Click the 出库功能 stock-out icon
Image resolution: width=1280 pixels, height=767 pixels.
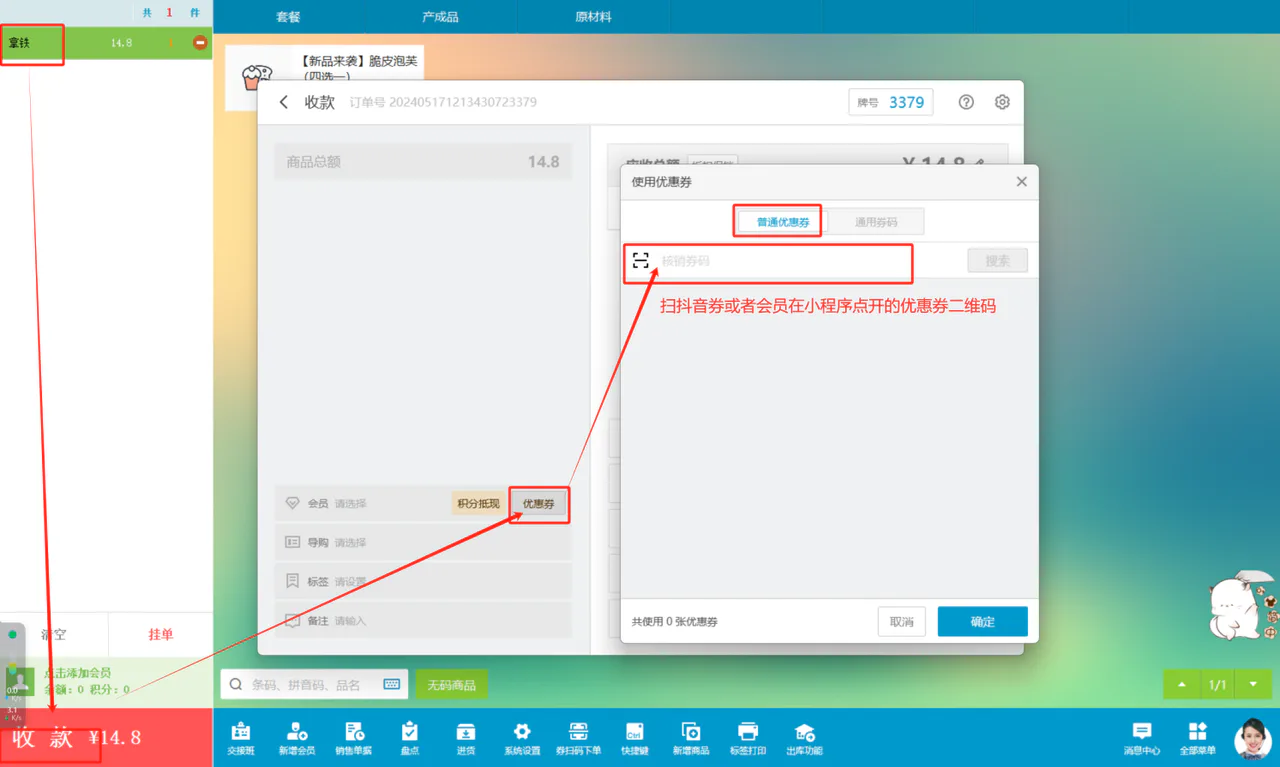[804, 738]
